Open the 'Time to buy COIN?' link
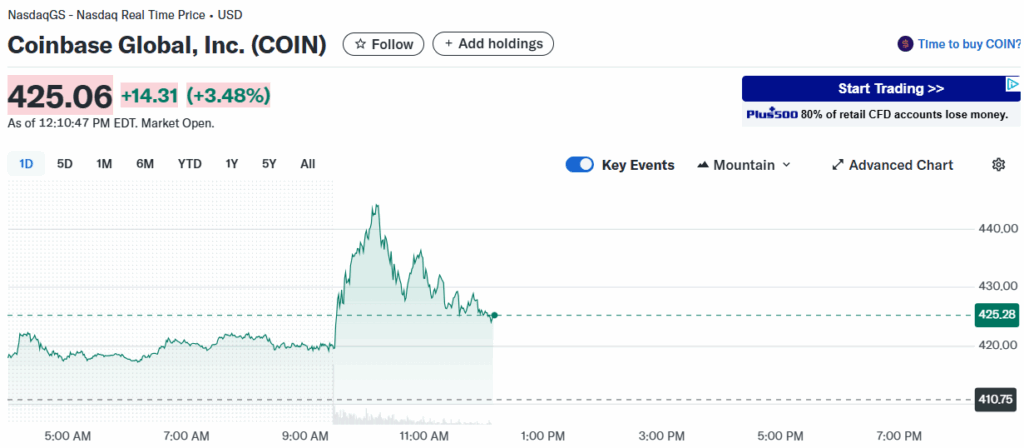 969,44
